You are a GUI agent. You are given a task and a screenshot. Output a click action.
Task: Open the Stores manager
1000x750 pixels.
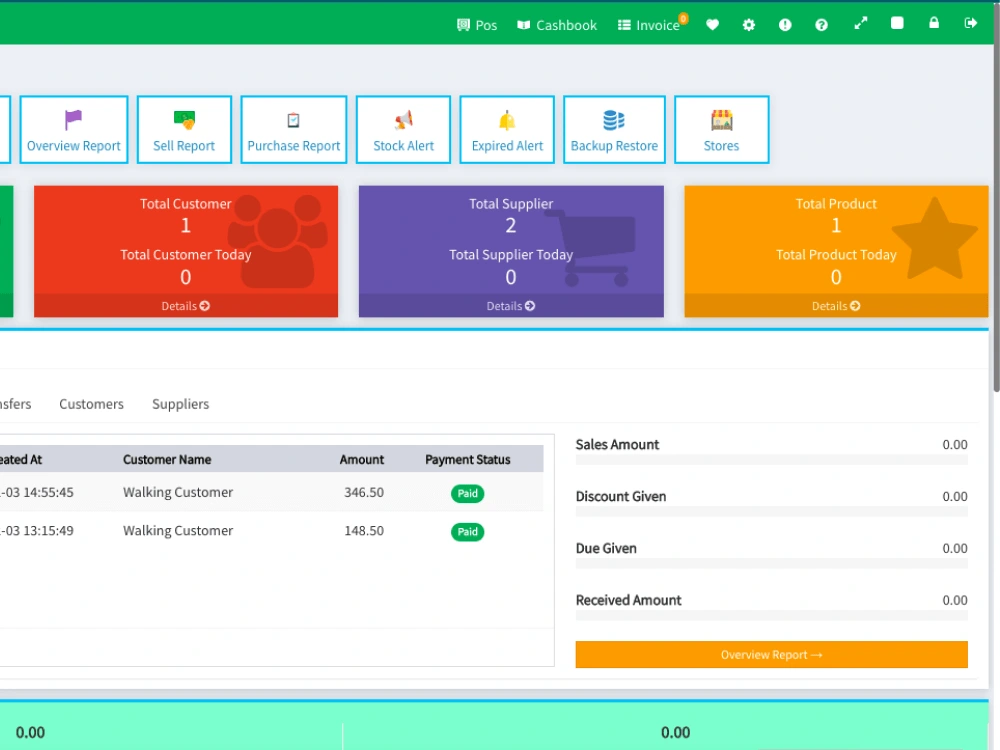click(x=721, y=129)
